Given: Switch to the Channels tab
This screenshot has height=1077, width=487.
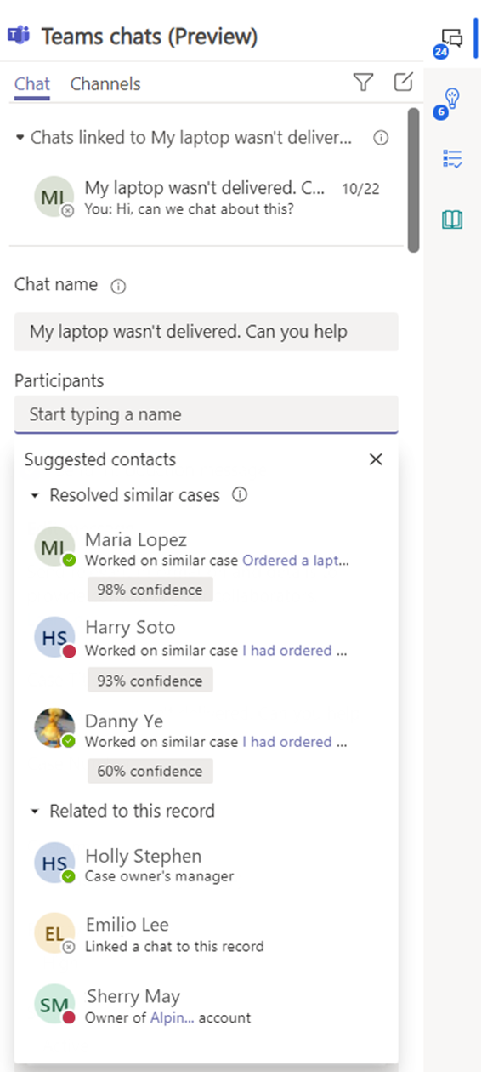Looking at the screenshot, I should (x=105, y=84).
